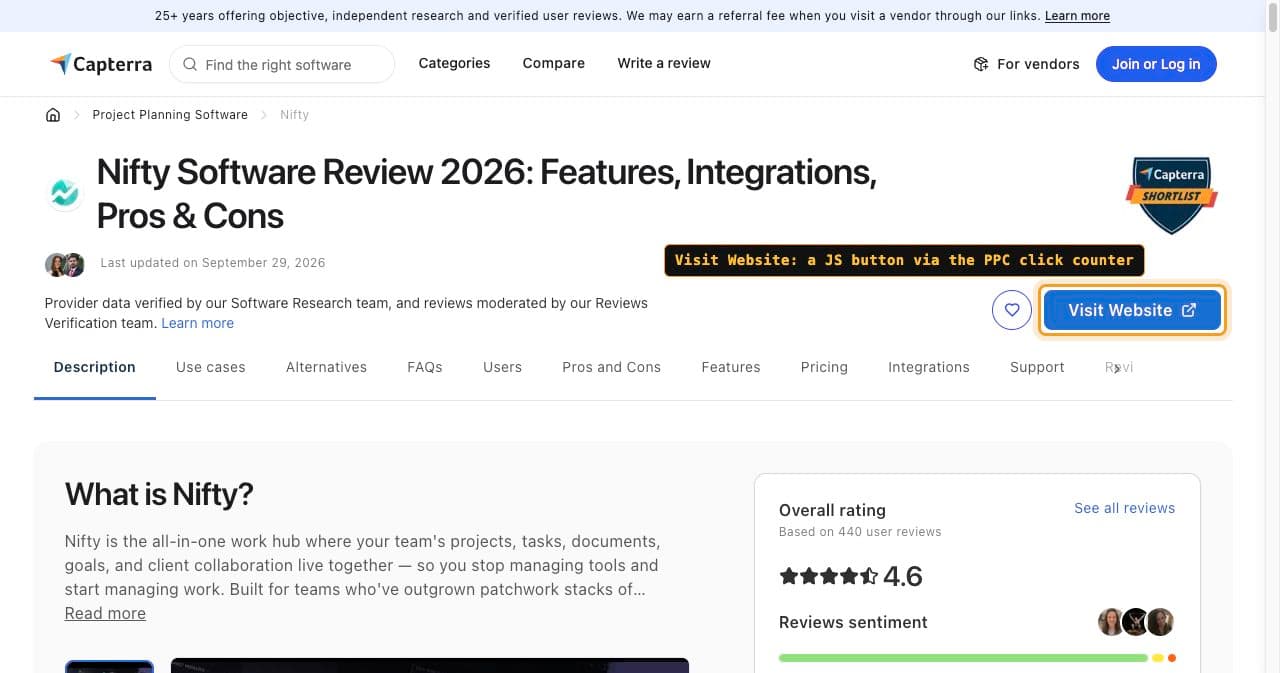Open the Features tab
The width and height of the screenshot is (1280, 673).
731,367
